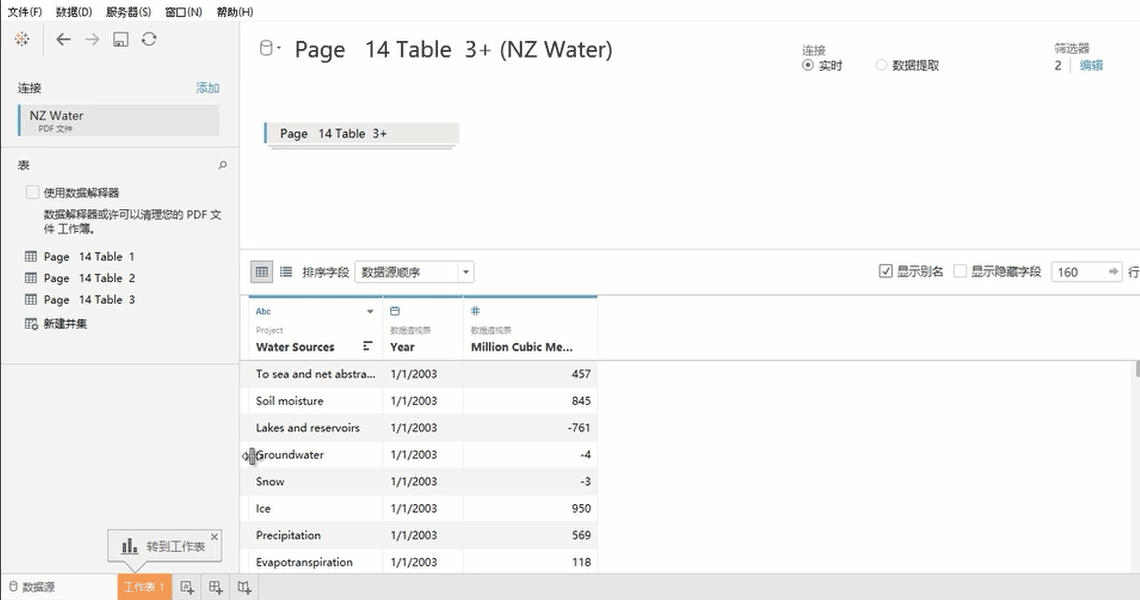Click the refresh data source icon
The width and height of the screenshot is (1140, 600).
[149, 39]
